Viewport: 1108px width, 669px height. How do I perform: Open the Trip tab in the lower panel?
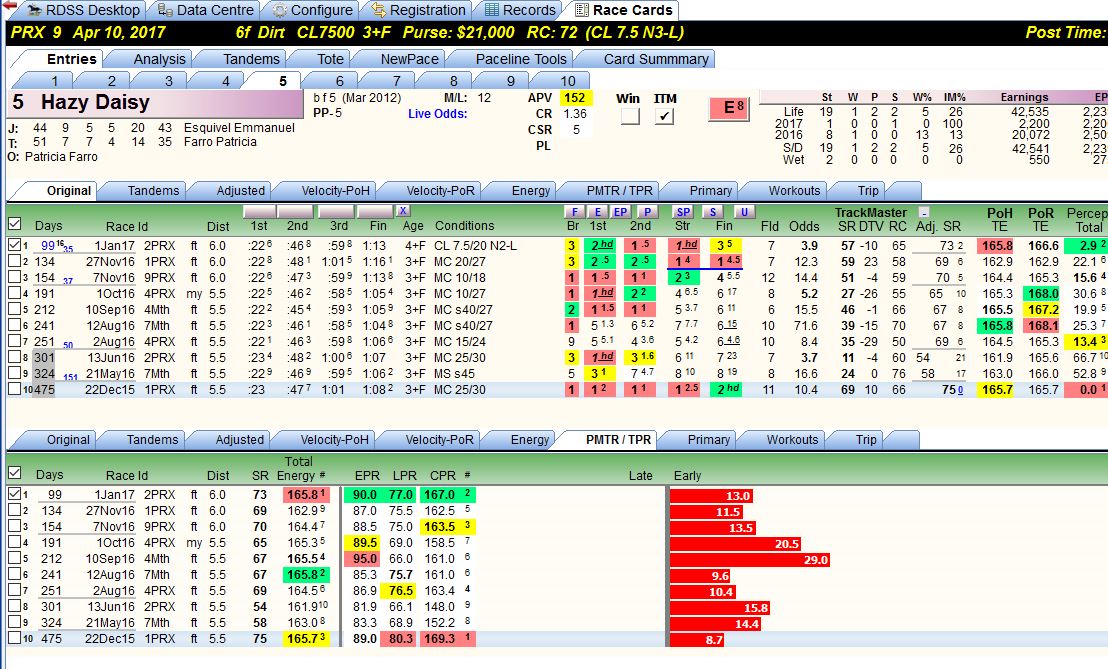pyautogui.click(x=866, y=439)
